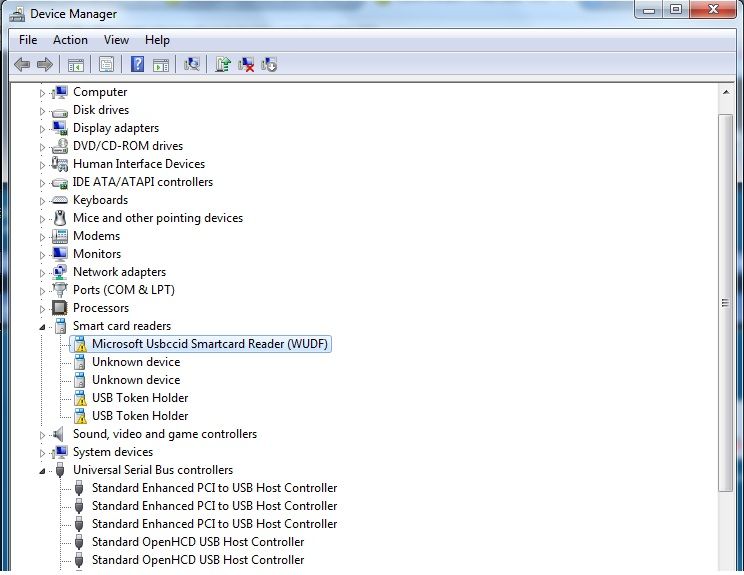
Task: Click the vertical scrollbar thumb
Action: pos(725,303)
